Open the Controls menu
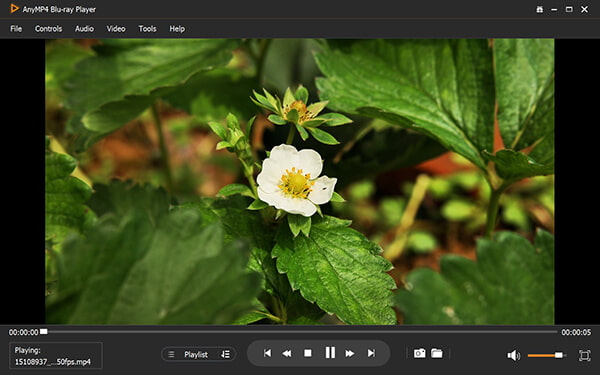 (x=48, y=29)
